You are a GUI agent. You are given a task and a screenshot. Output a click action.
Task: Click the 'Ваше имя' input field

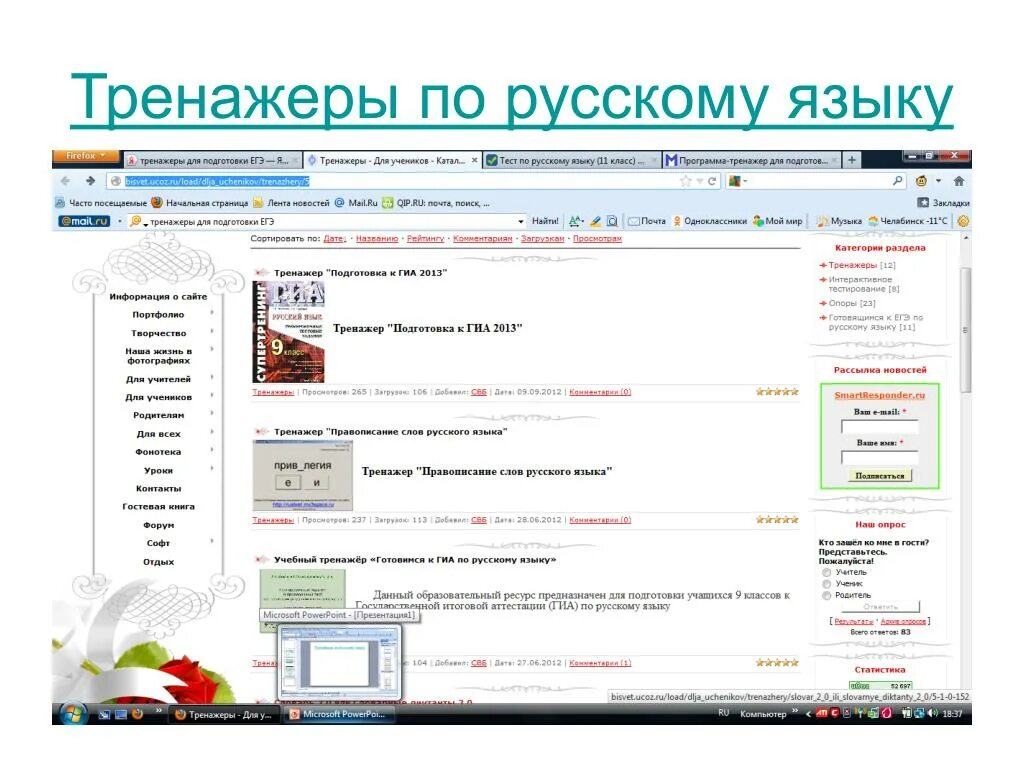(x=880, y=458)
